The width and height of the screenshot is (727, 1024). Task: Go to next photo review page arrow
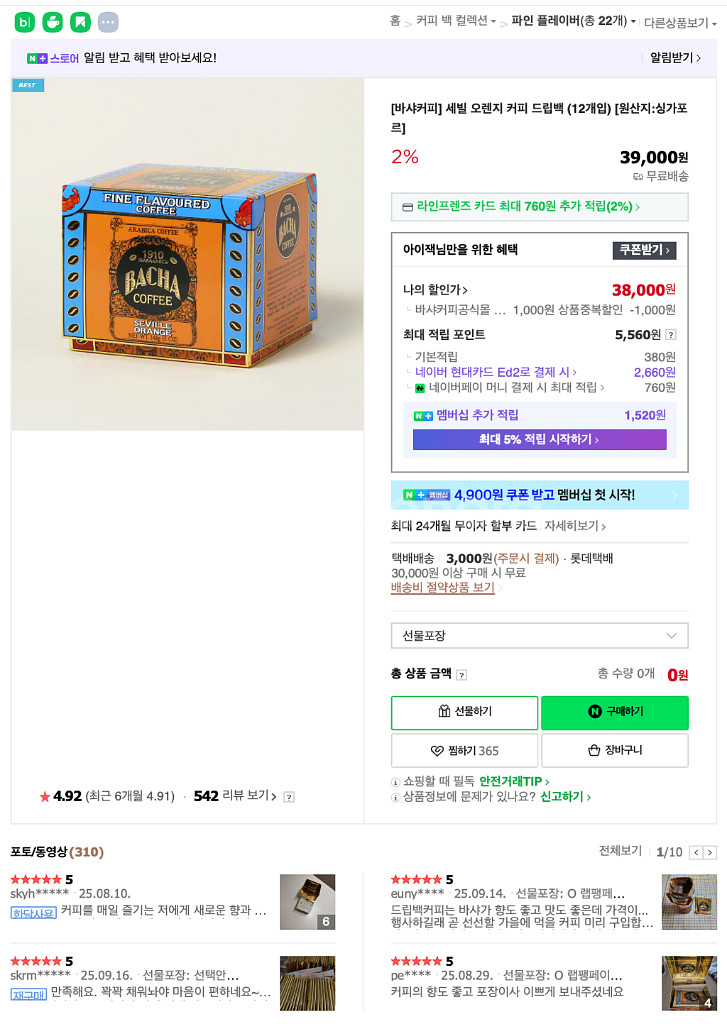[710, 852]
